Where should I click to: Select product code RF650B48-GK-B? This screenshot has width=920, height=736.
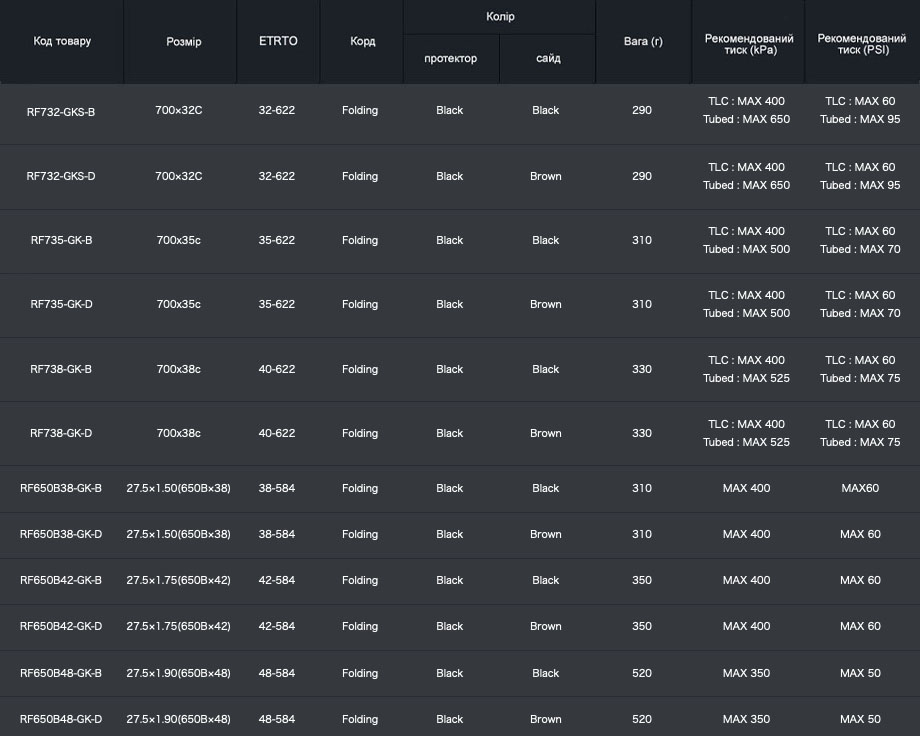pyautogui.click(x=61, y=673)
